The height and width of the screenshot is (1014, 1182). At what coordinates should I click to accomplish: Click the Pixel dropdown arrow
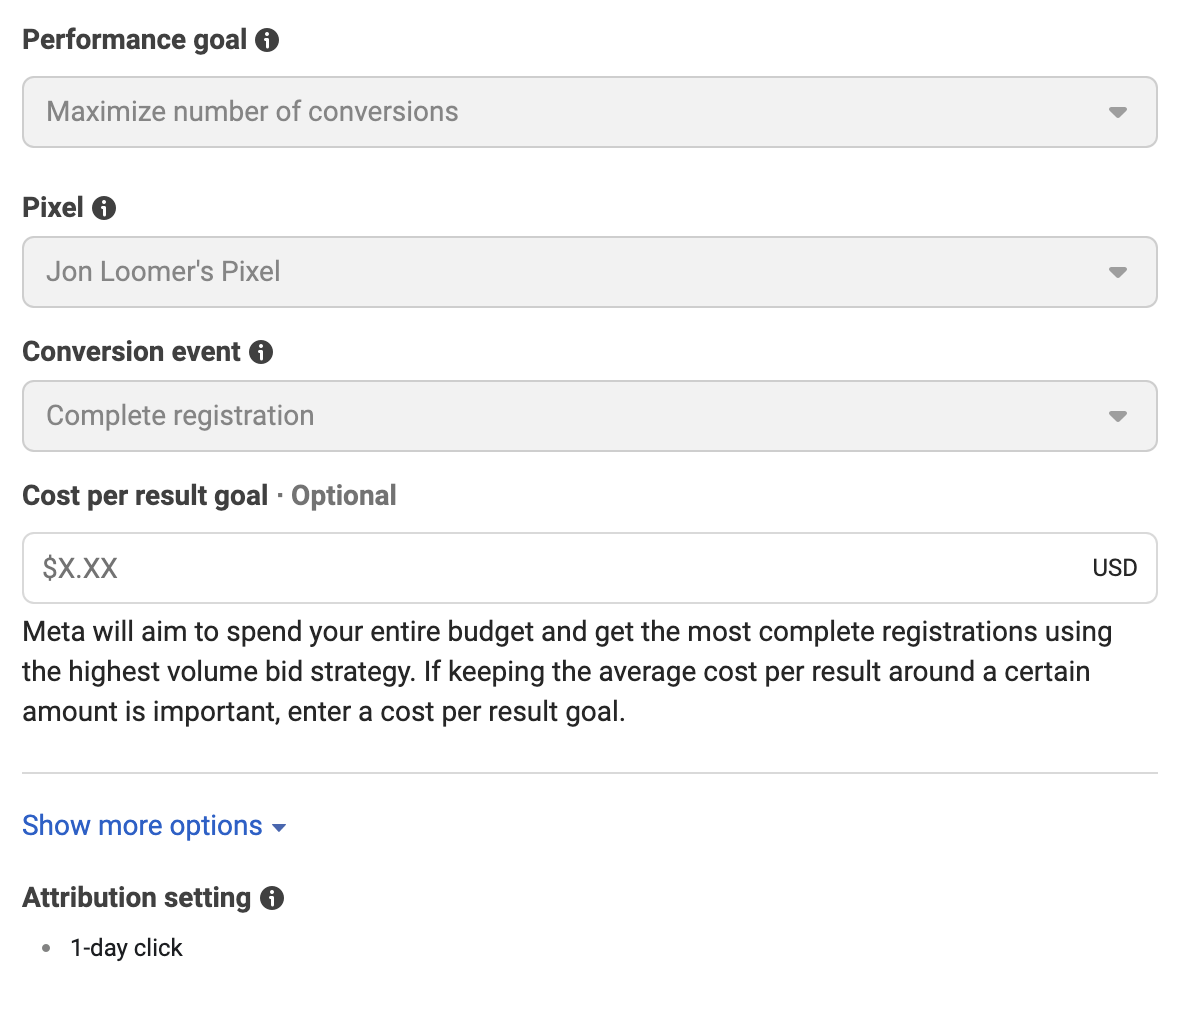point(1117,272)
